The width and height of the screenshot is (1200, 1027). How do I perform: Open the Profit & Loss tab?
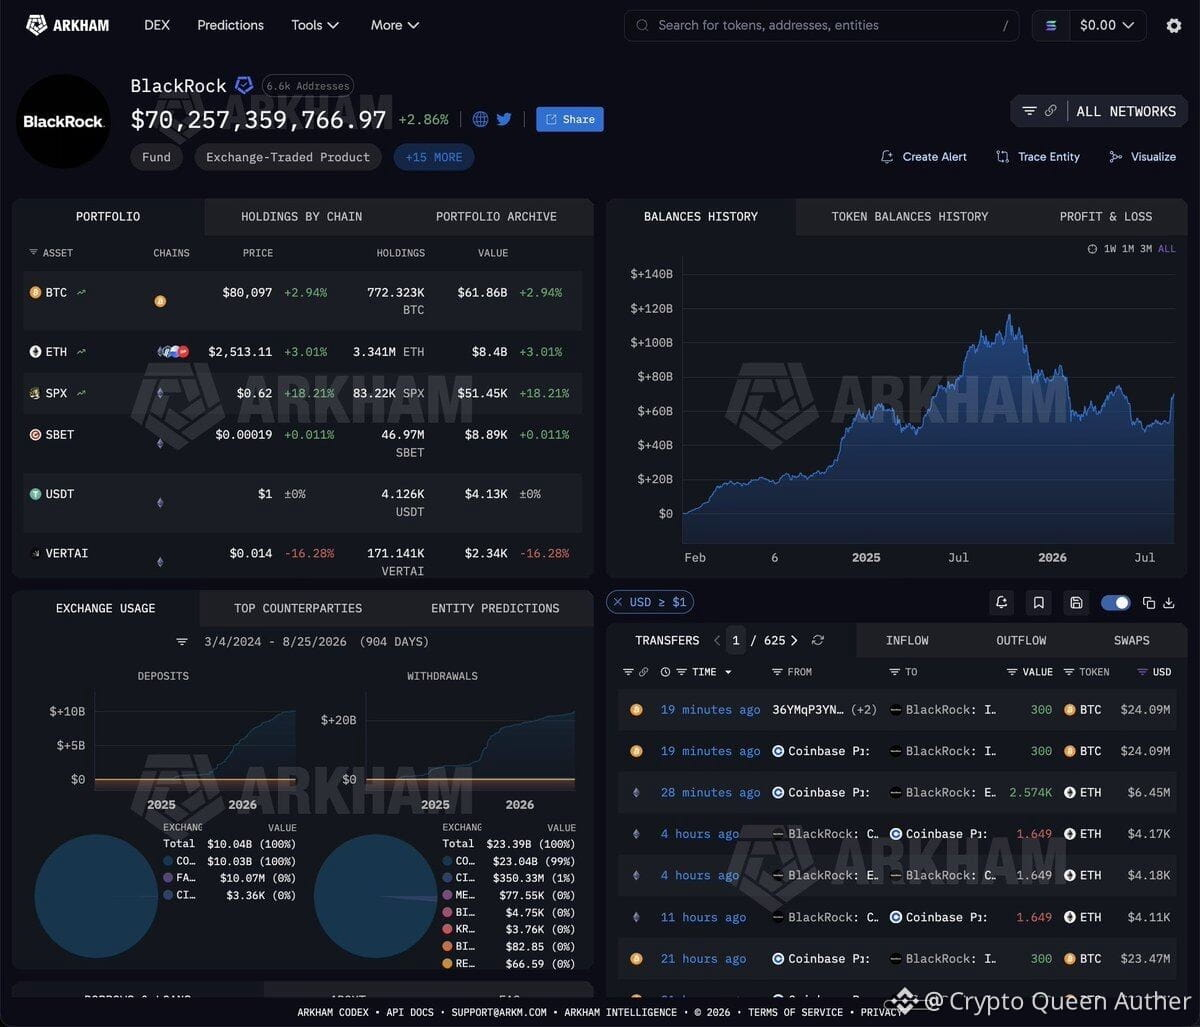click(1105, 216)
